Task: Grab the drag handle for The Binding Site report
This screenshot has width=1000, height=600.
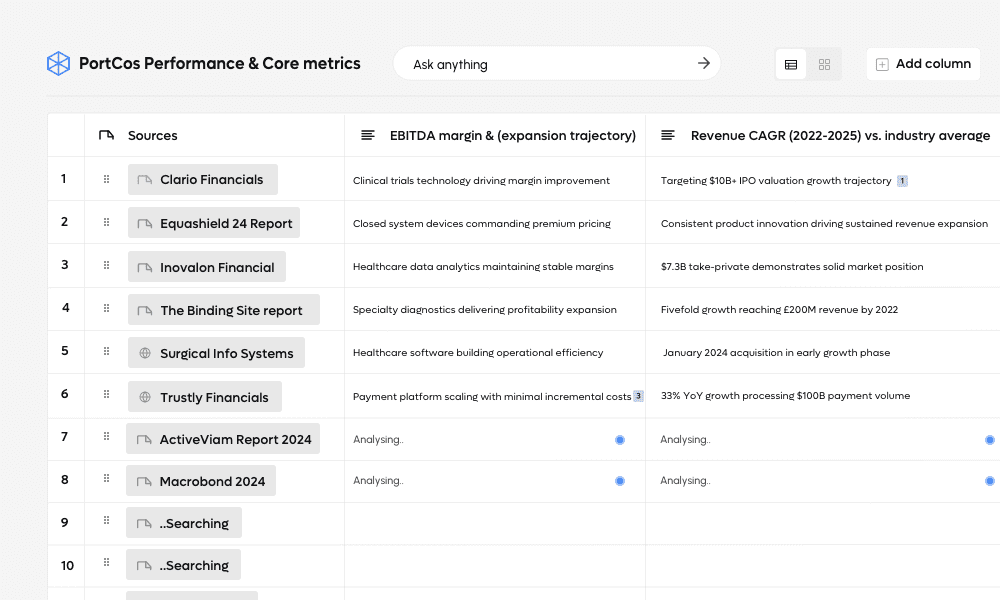Action: [x=107, y=308]
